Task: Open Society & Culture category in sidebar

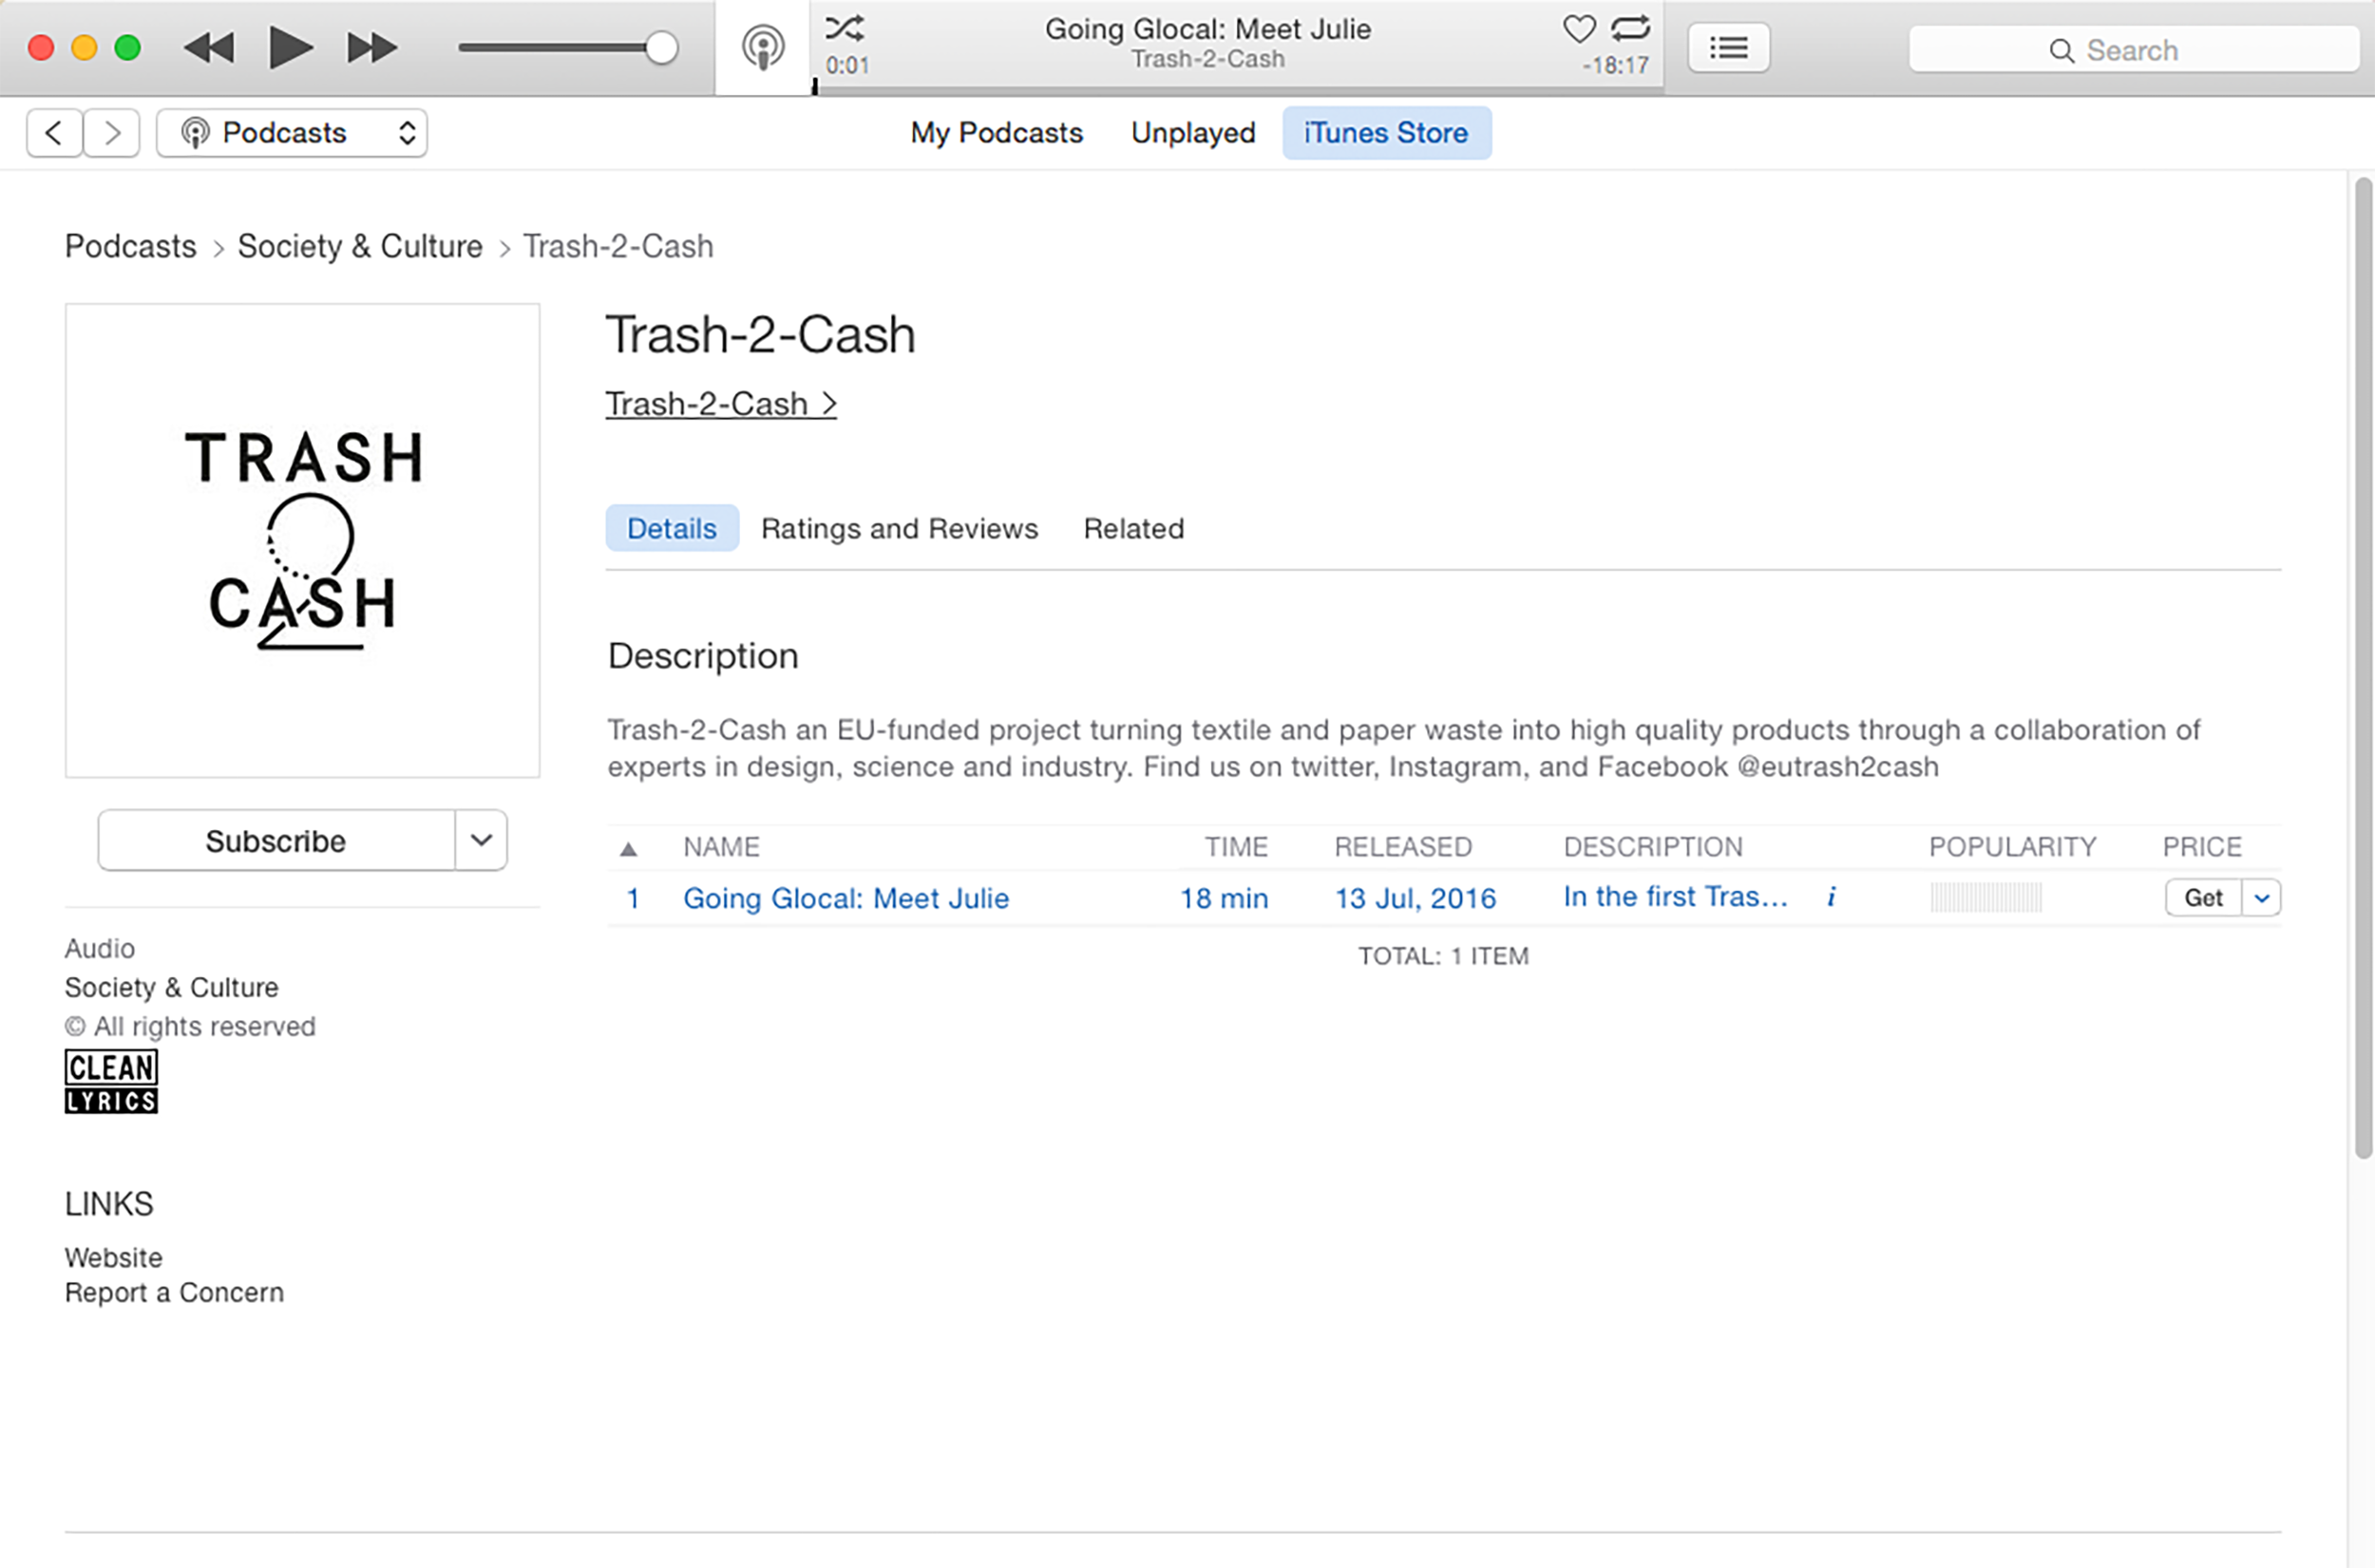Action: [x=172, y=987]
